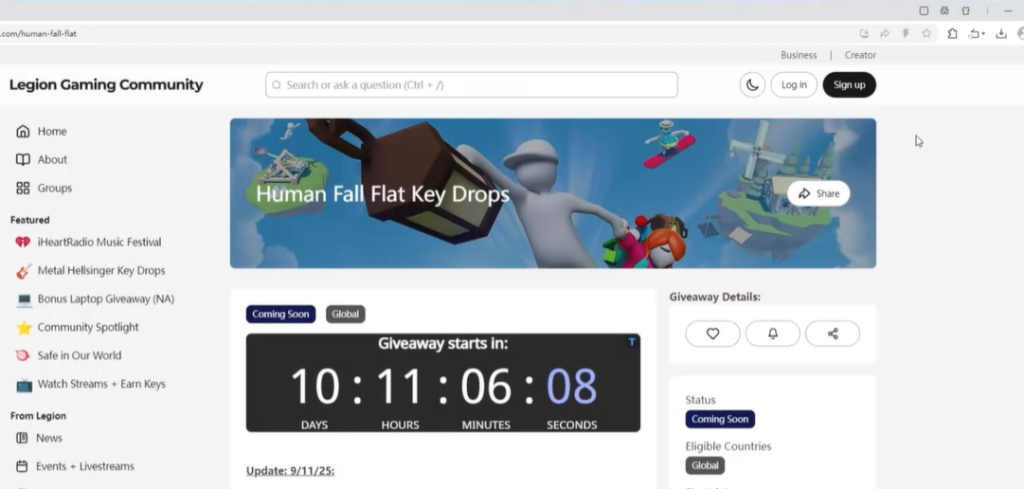Image resolution: width=1024 pixels, height=489 pixels.
Task: Open the About page in the sidebar
Action: click(52, 160)
